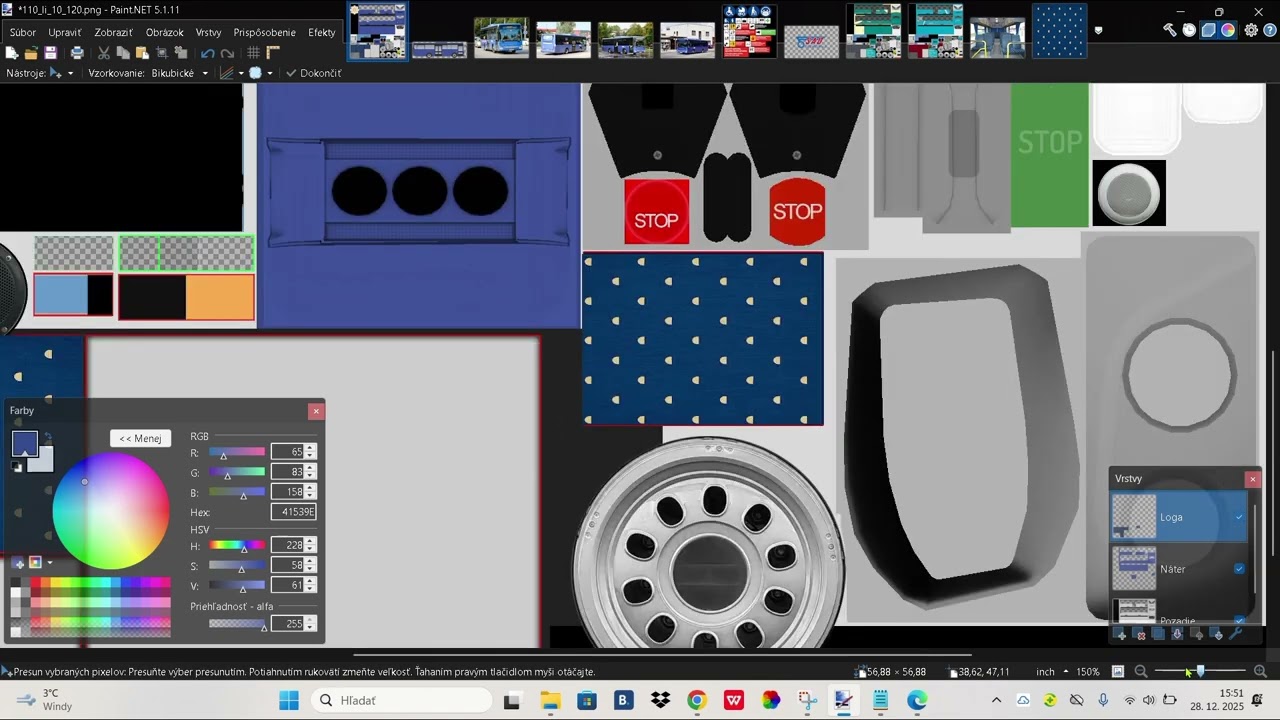Open the Settings gear icon
Screen dimensions: 1280x720
pos(1251,30)
